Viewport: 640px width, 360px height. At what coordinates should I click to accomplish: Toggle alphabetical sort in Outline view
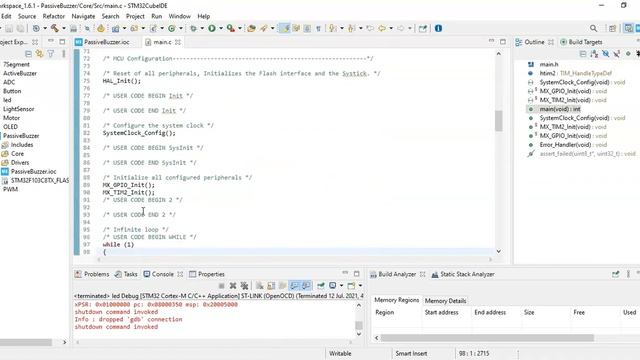[x=594, y=54]
